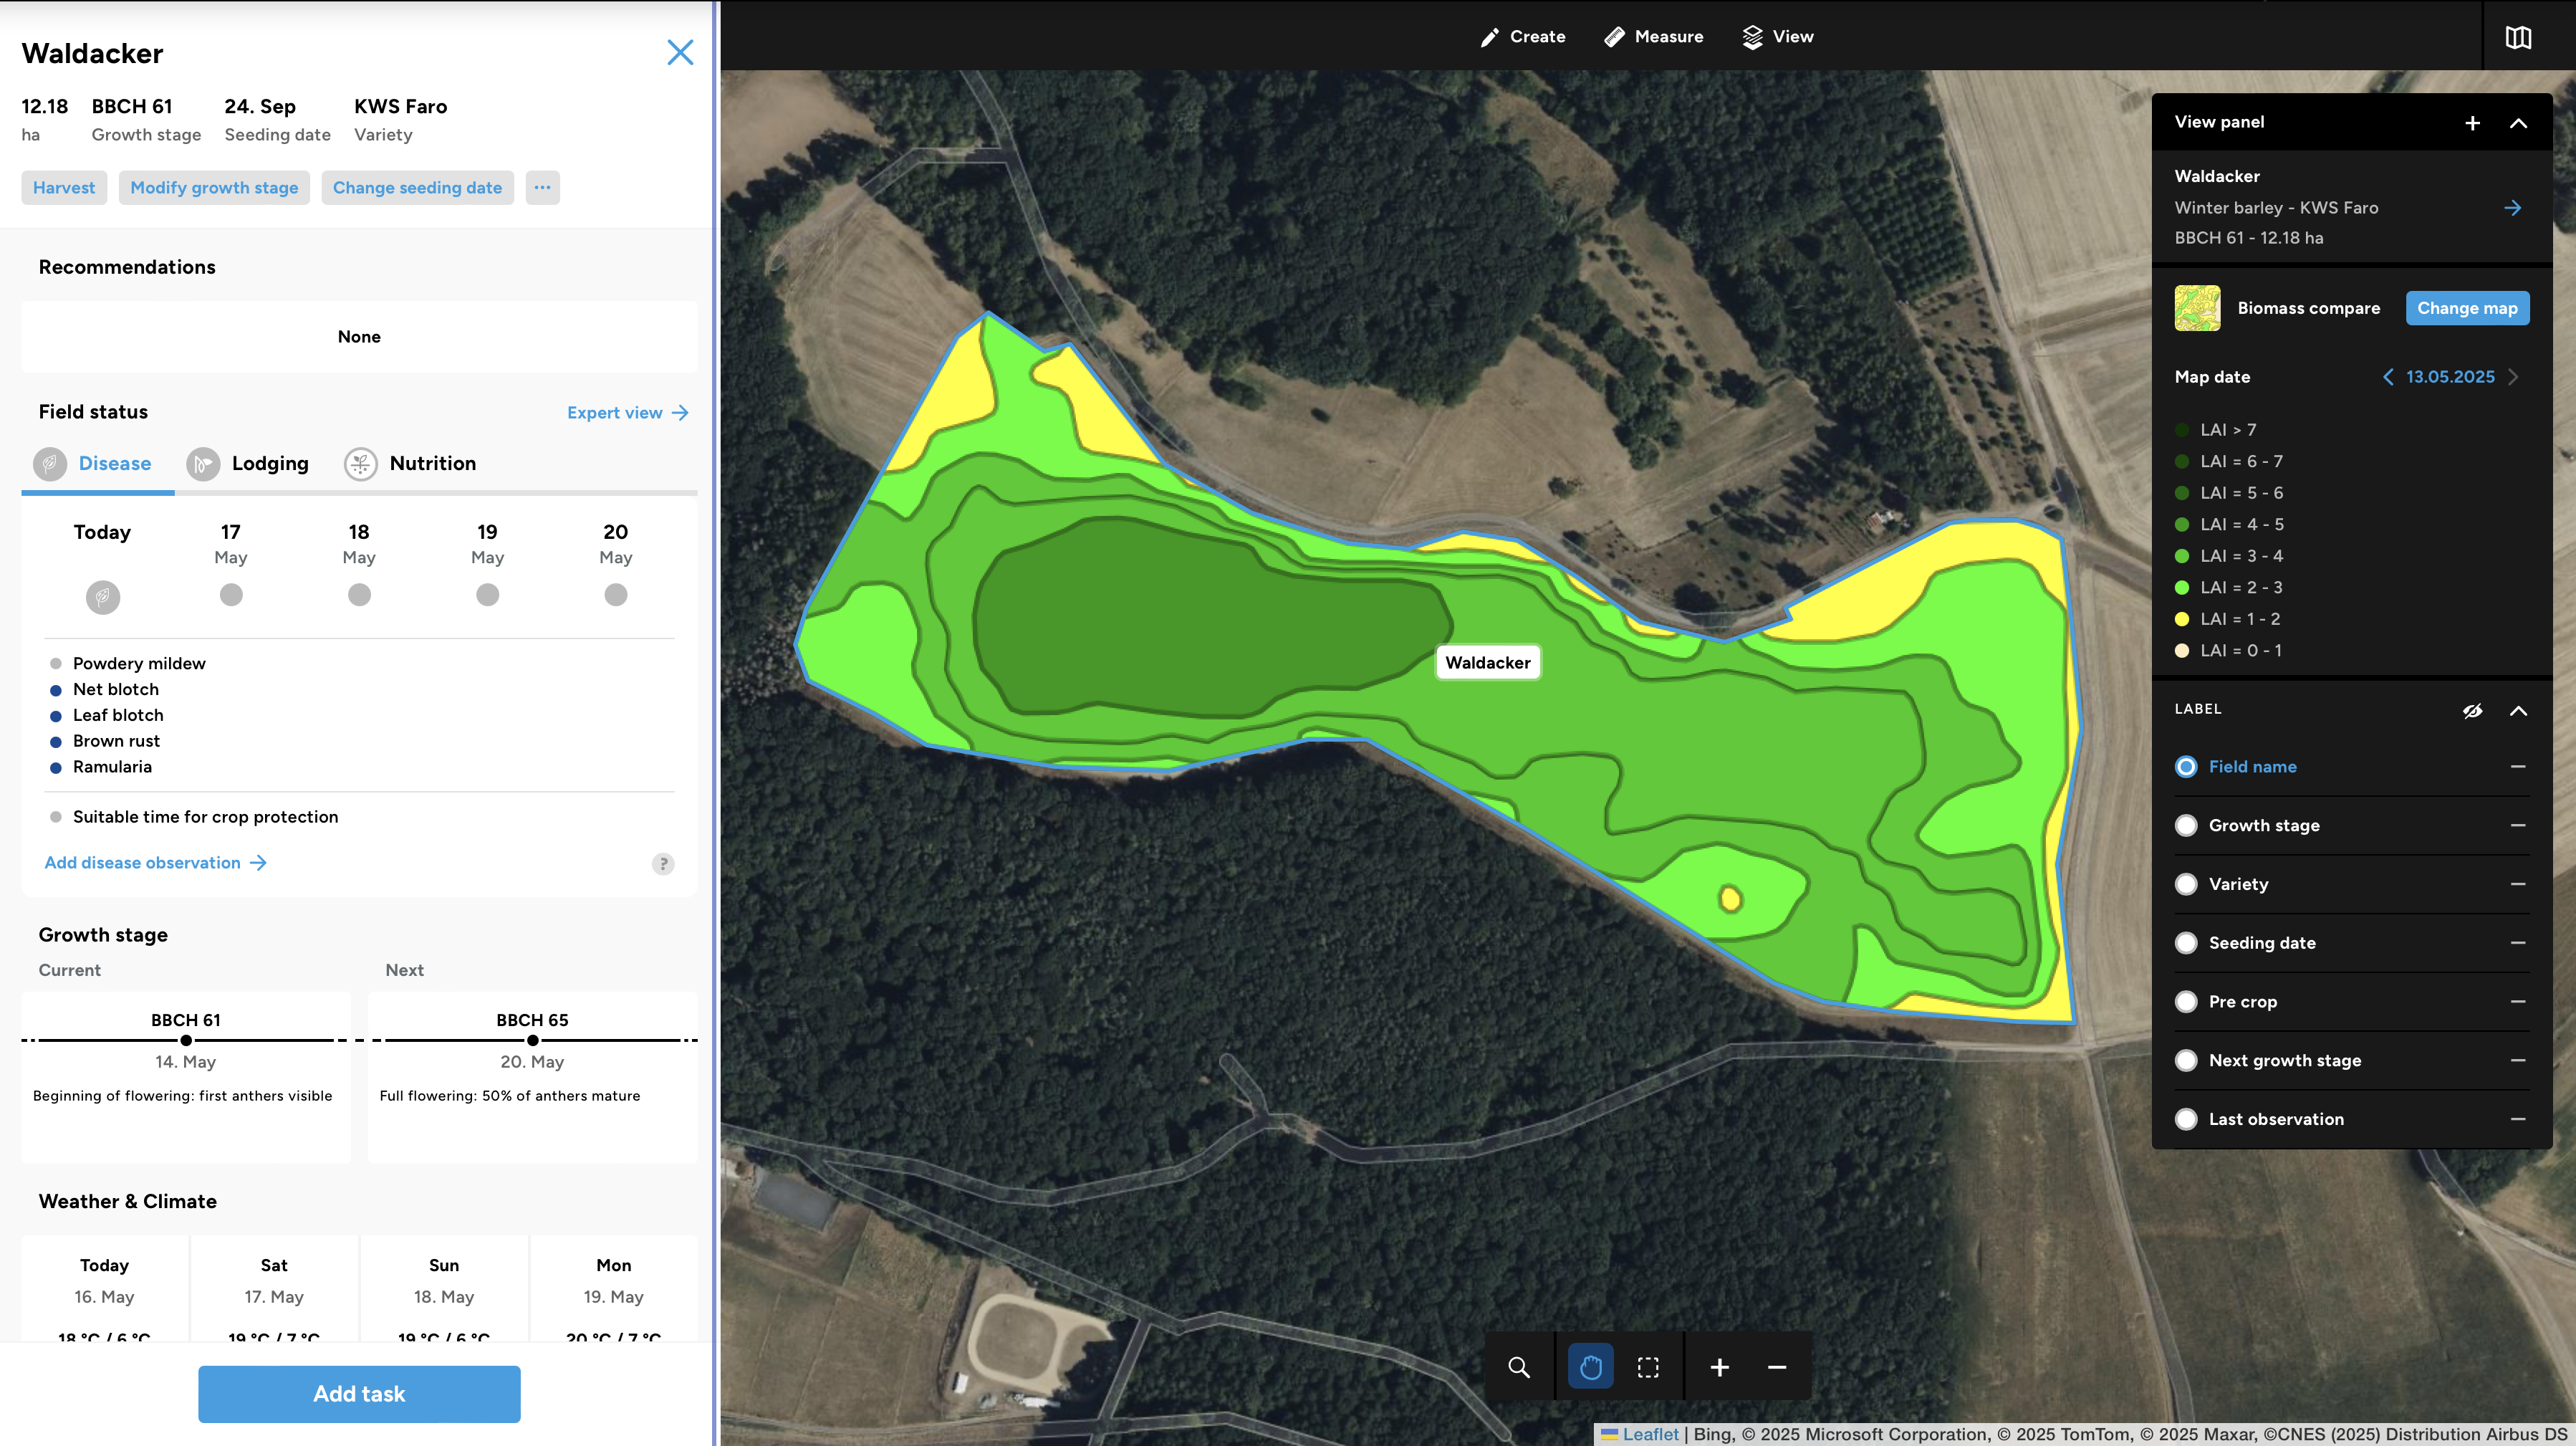
Task: Close the Waldacker field panel
Action: pos(680,52)
